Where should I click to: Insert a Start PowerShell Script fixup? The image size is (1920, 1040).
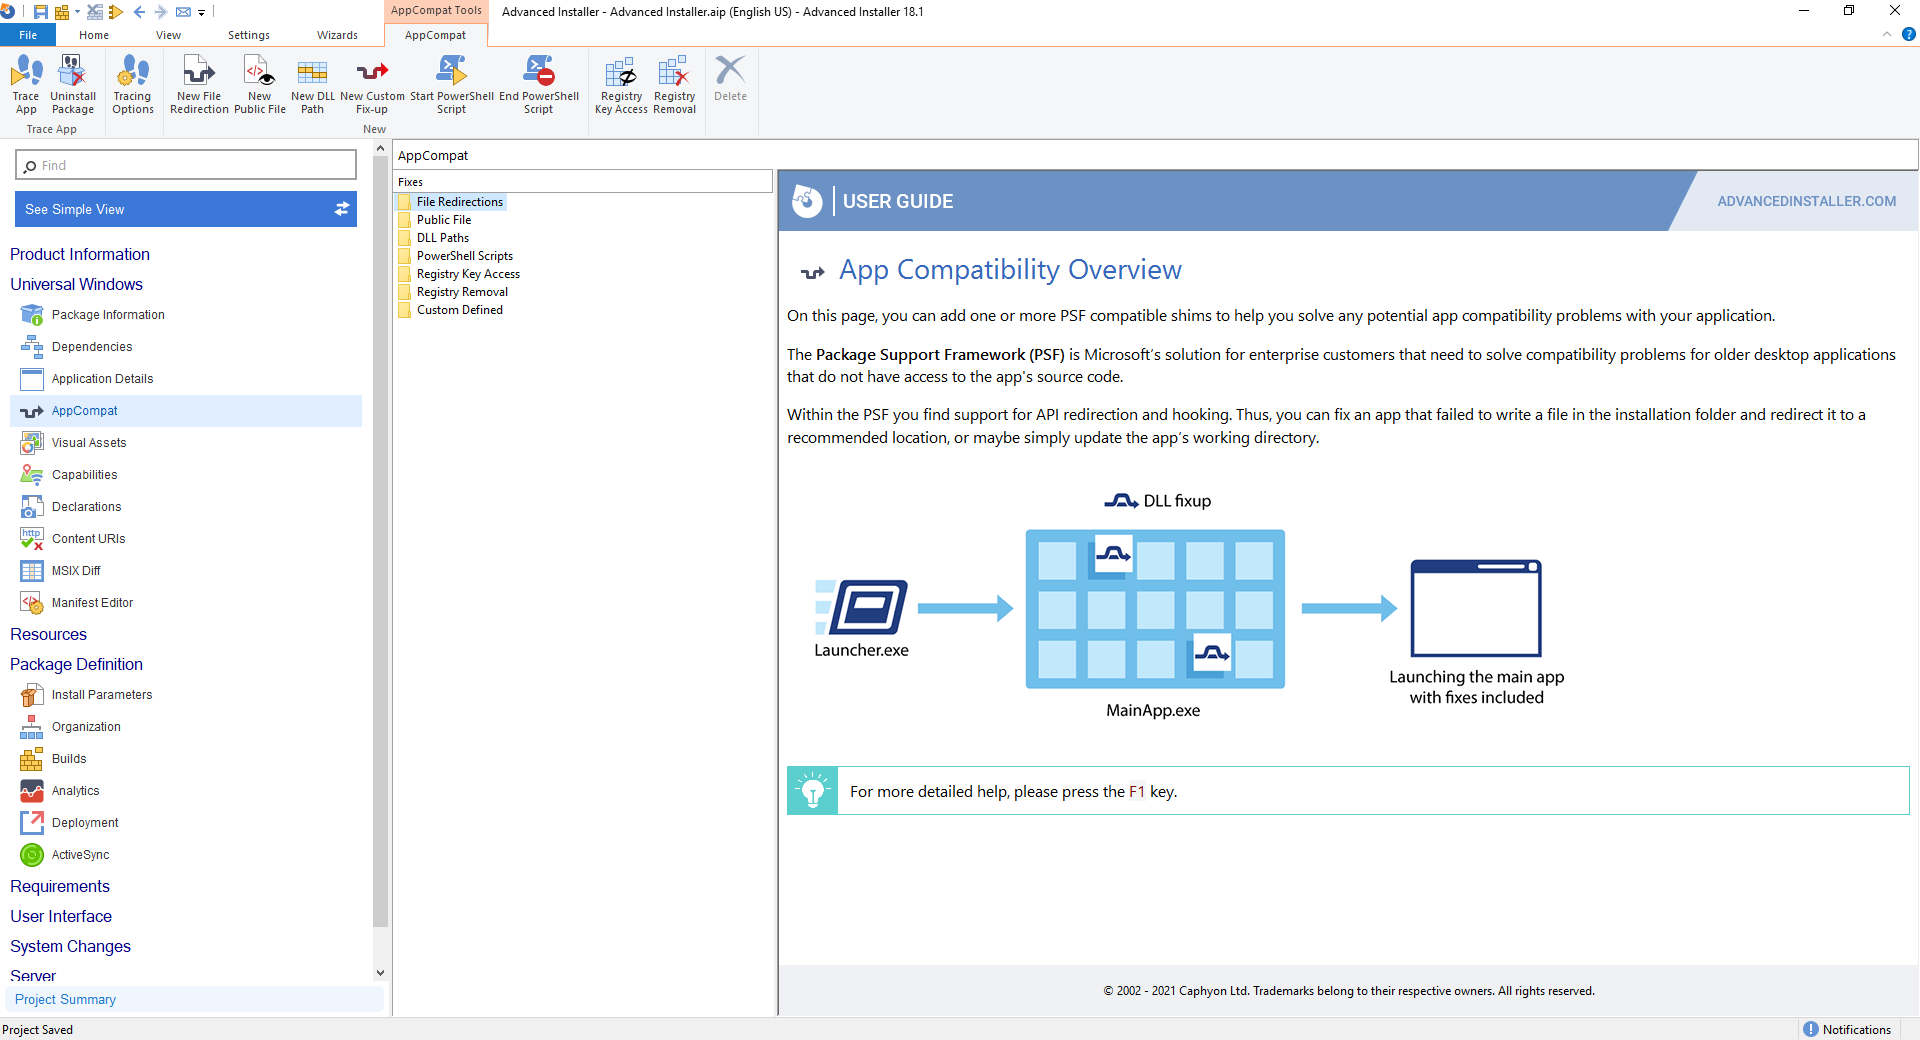pos(451,85)
